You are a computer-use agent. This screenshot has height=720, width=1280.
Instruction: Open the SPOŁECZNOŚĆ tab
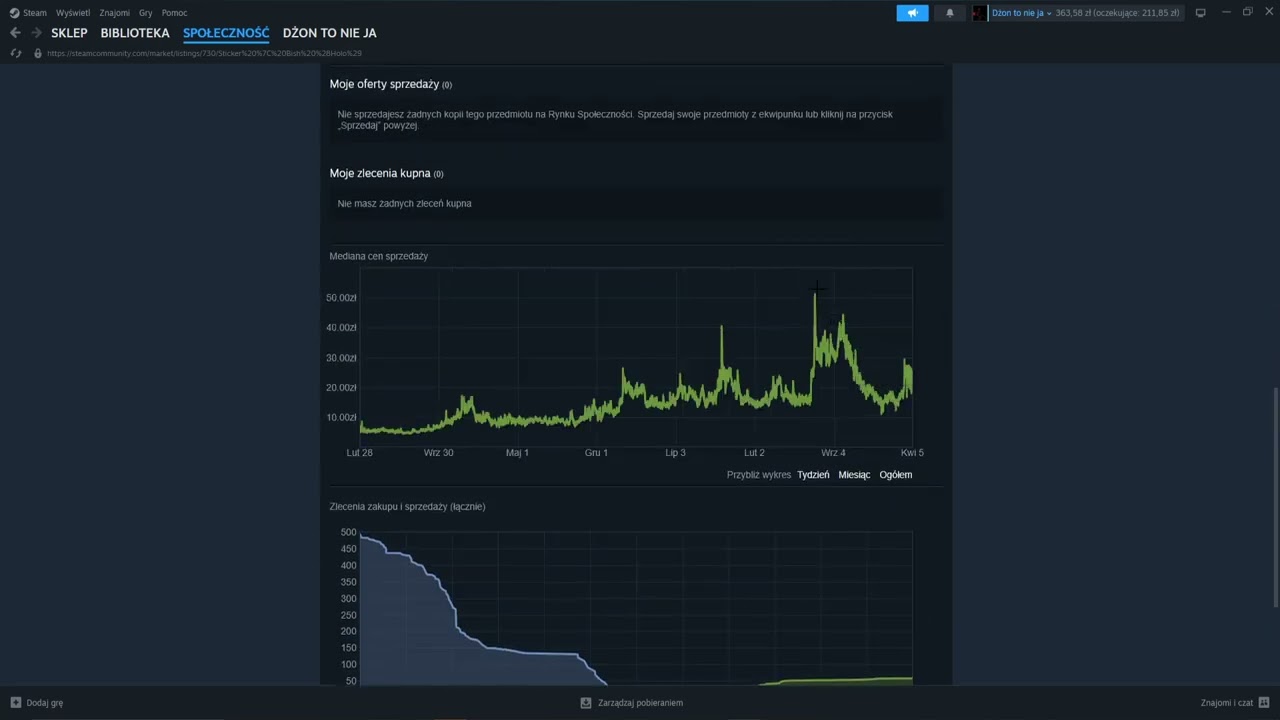[x=226, y=33]
